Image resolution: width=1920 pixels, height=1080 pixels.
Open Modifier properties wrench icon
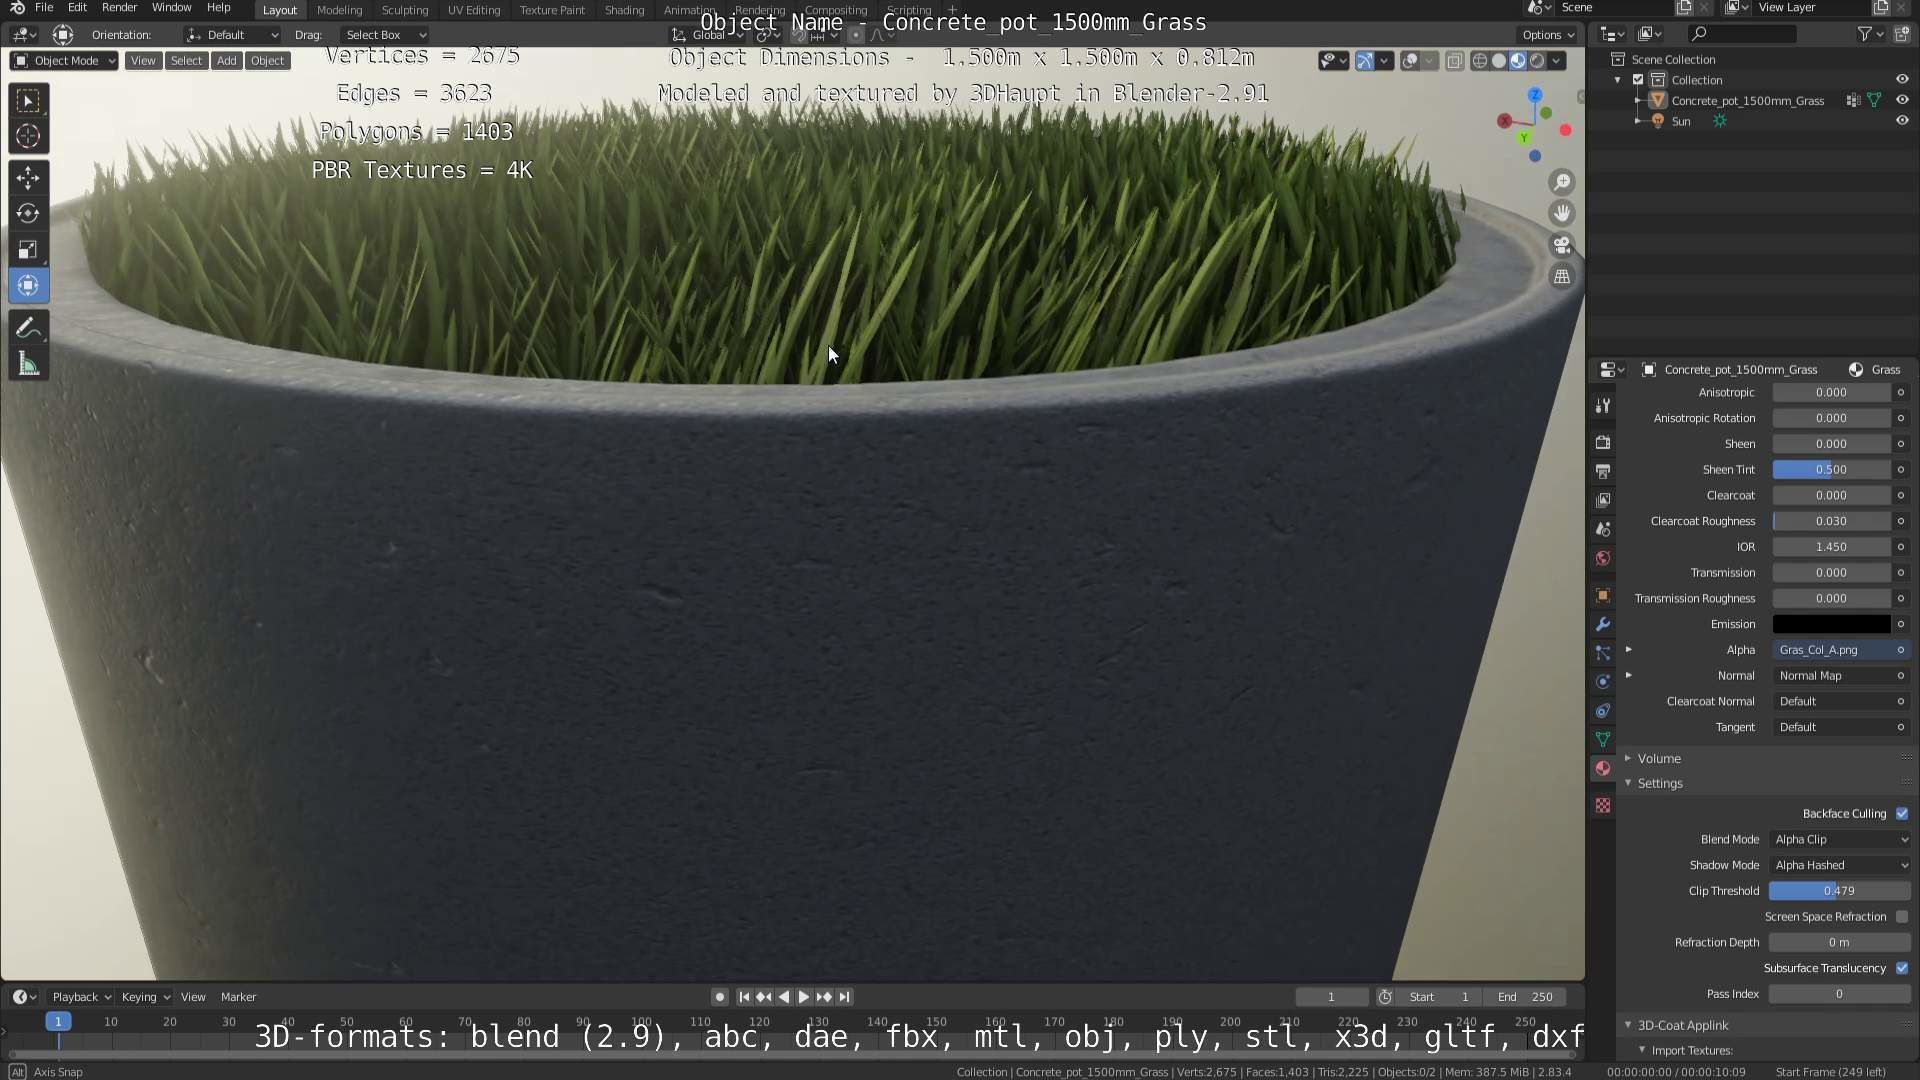[1603, 624]
